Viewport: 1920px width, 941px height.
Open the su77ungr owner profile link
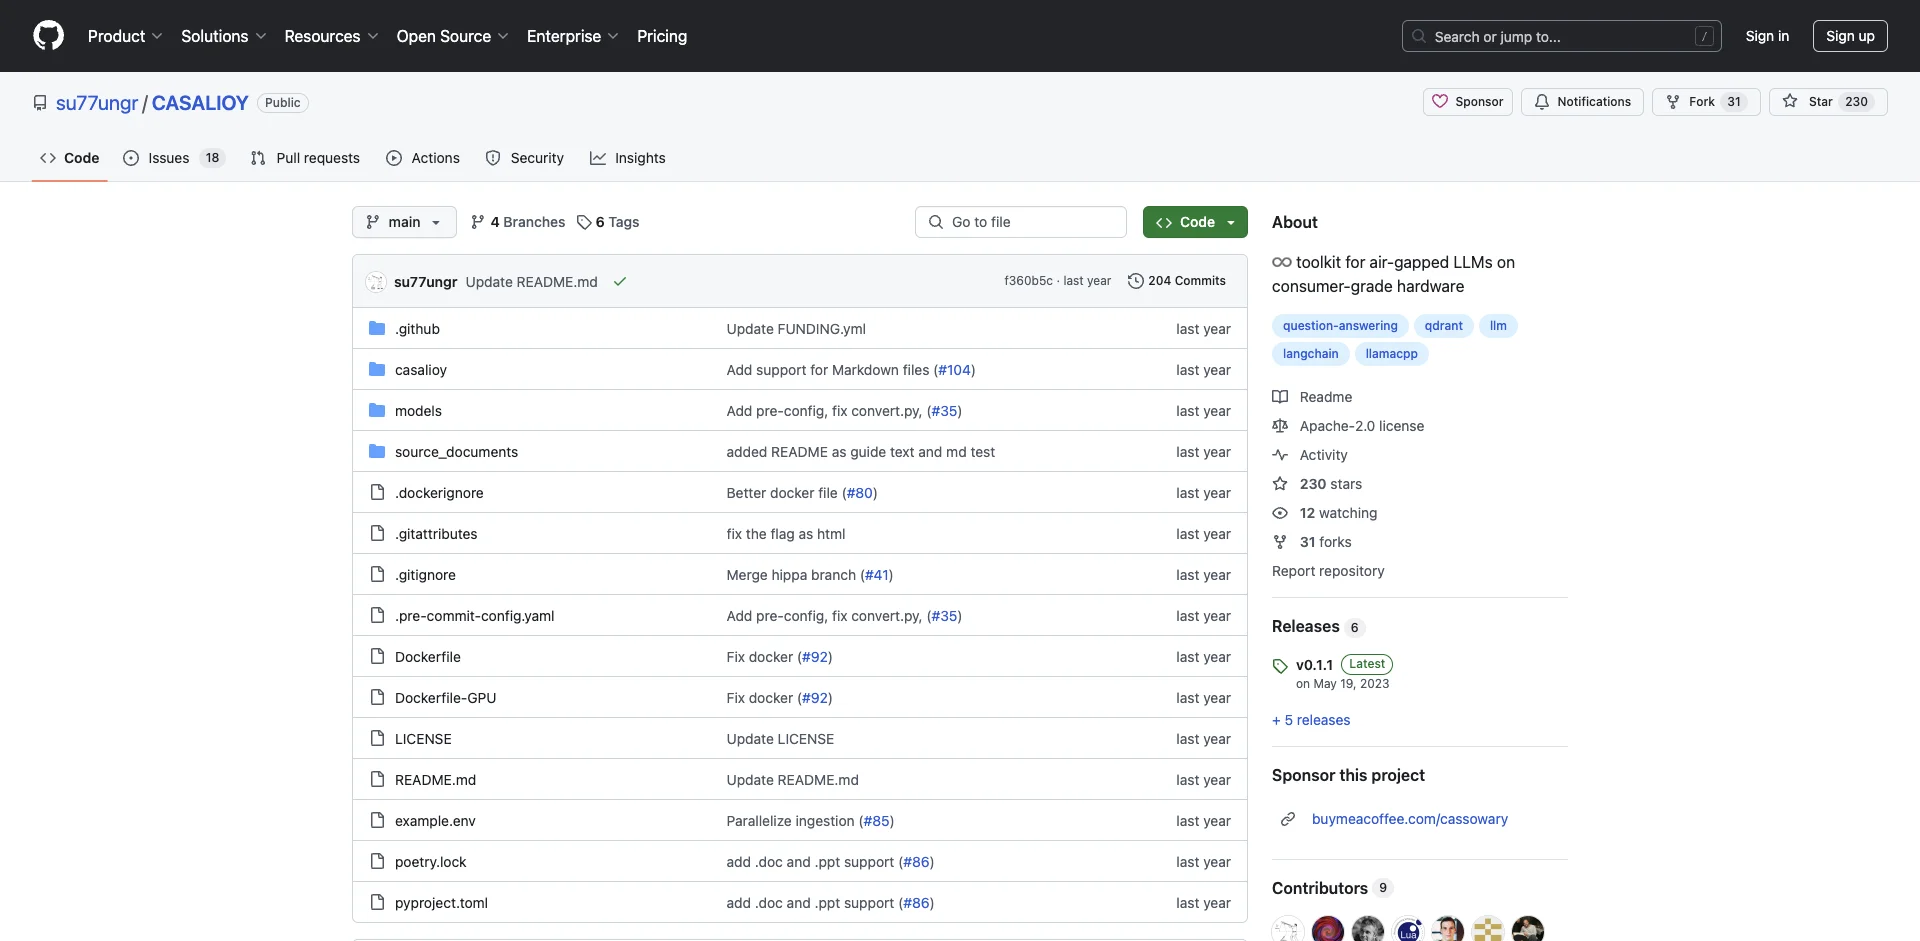pos(97,103)
